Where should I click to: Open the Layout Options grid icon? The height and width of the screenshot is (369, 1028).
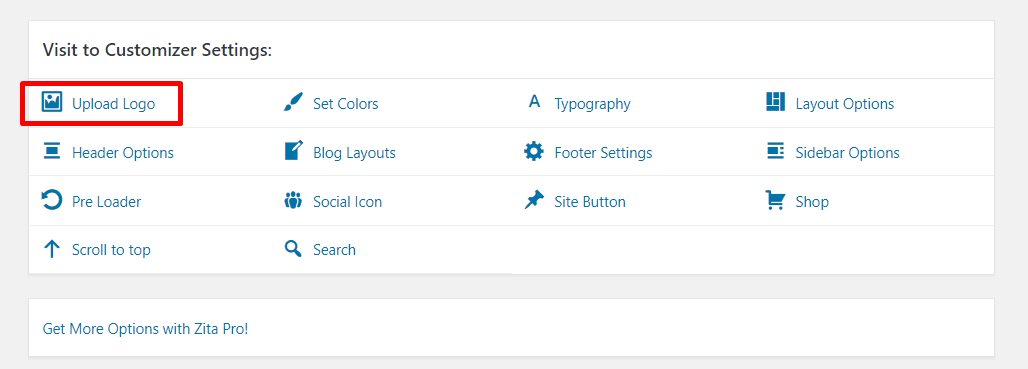point(776,102)
